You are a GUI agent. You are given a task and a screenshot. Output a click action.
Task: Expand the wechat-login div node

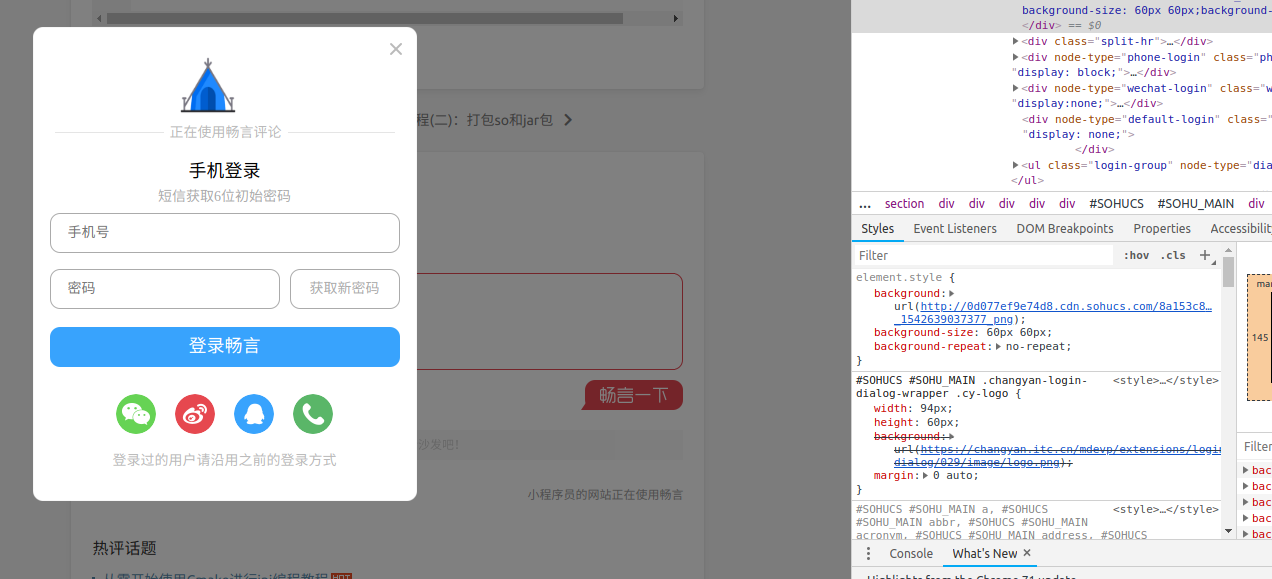coord(1016,89)
